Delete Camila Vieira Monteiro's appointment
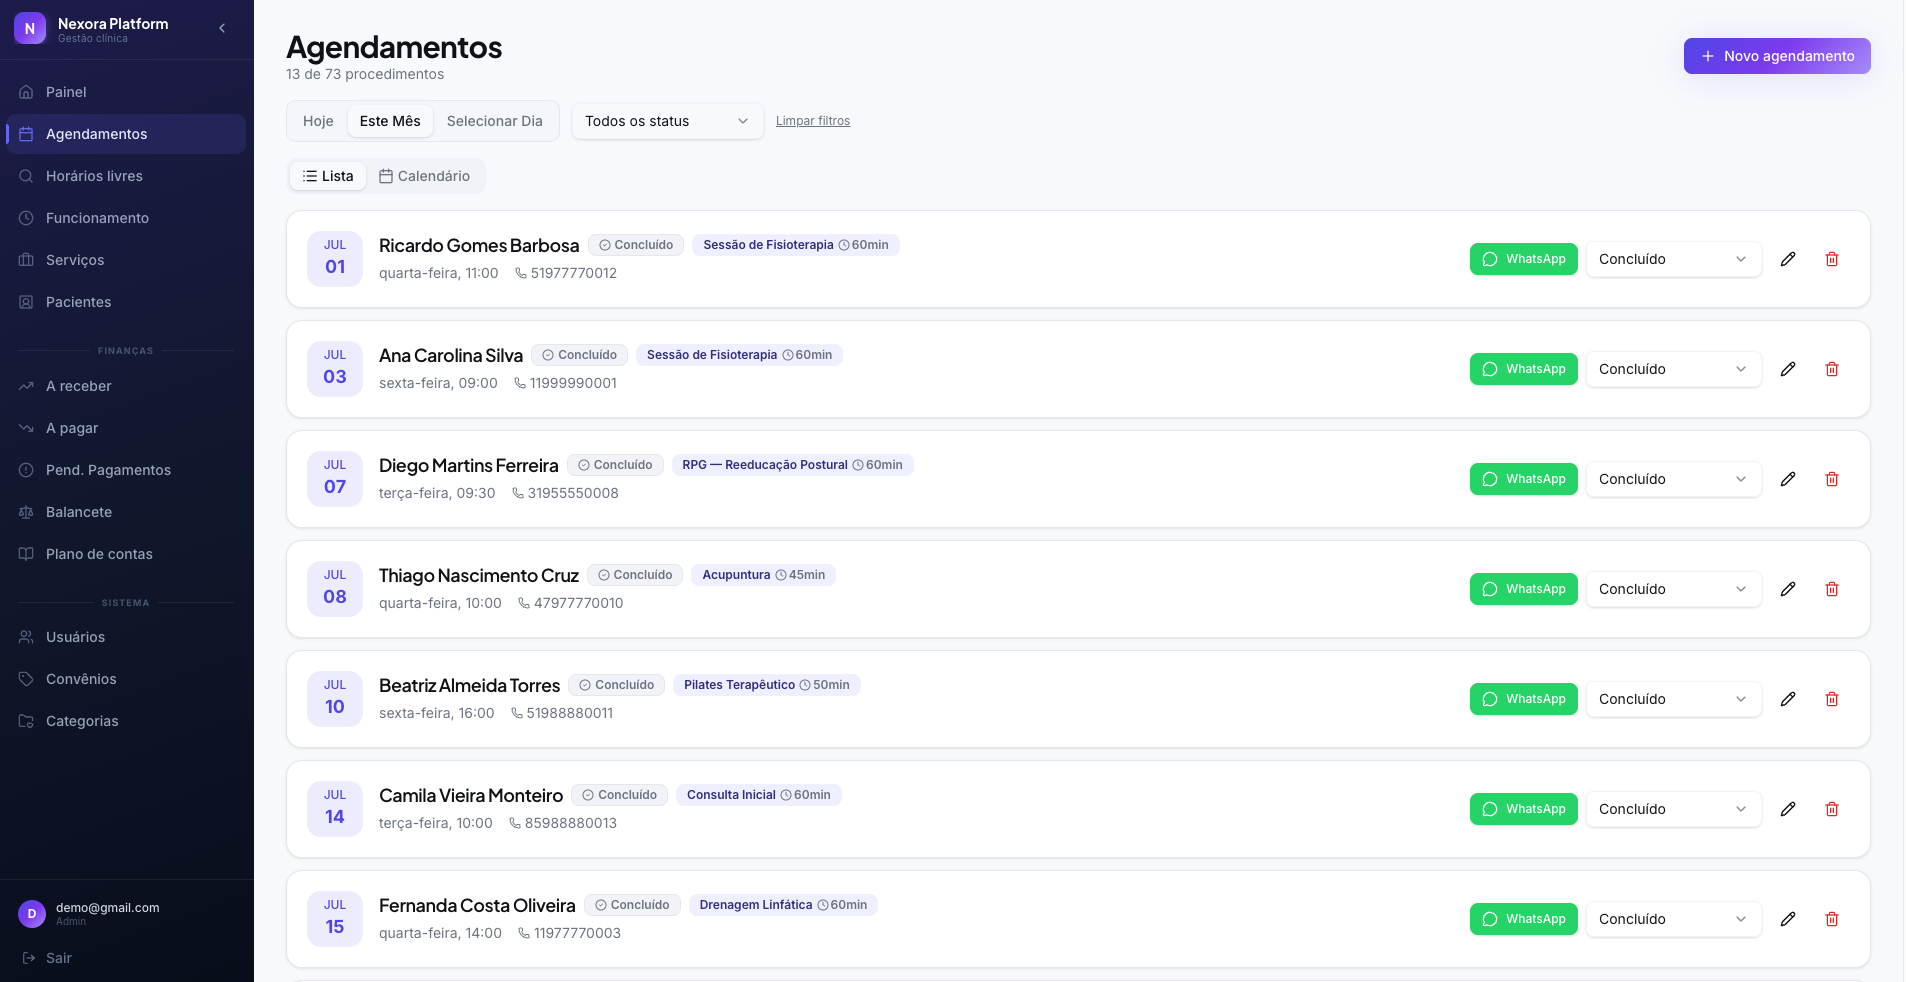Viewport: 1906px width, 982px height. click(x=1832, y=809)
